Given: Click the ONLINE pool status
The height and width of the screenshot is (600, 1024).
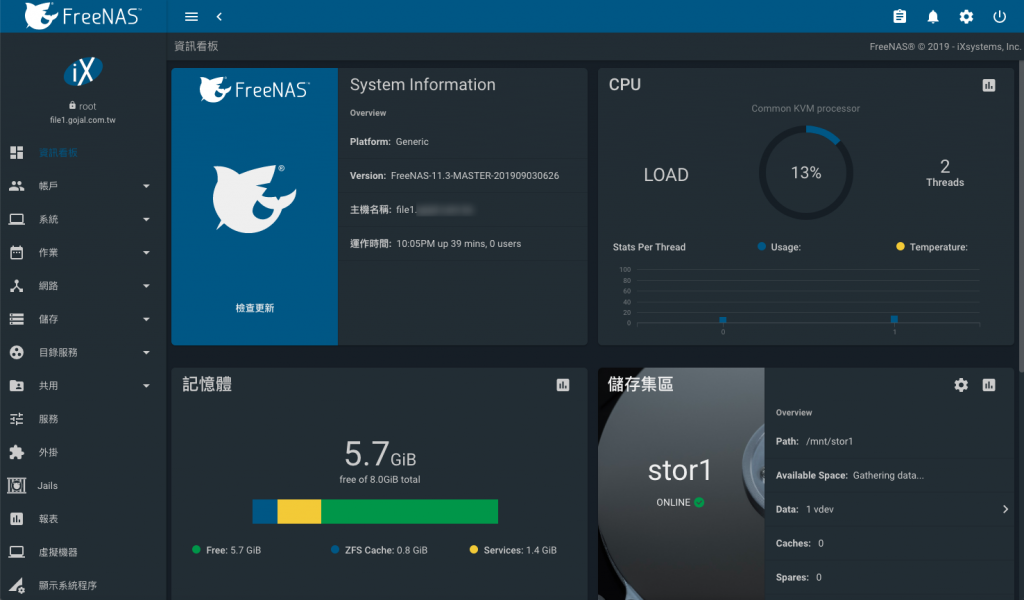Looking at the screenshot, I should [x=680, y=502].
